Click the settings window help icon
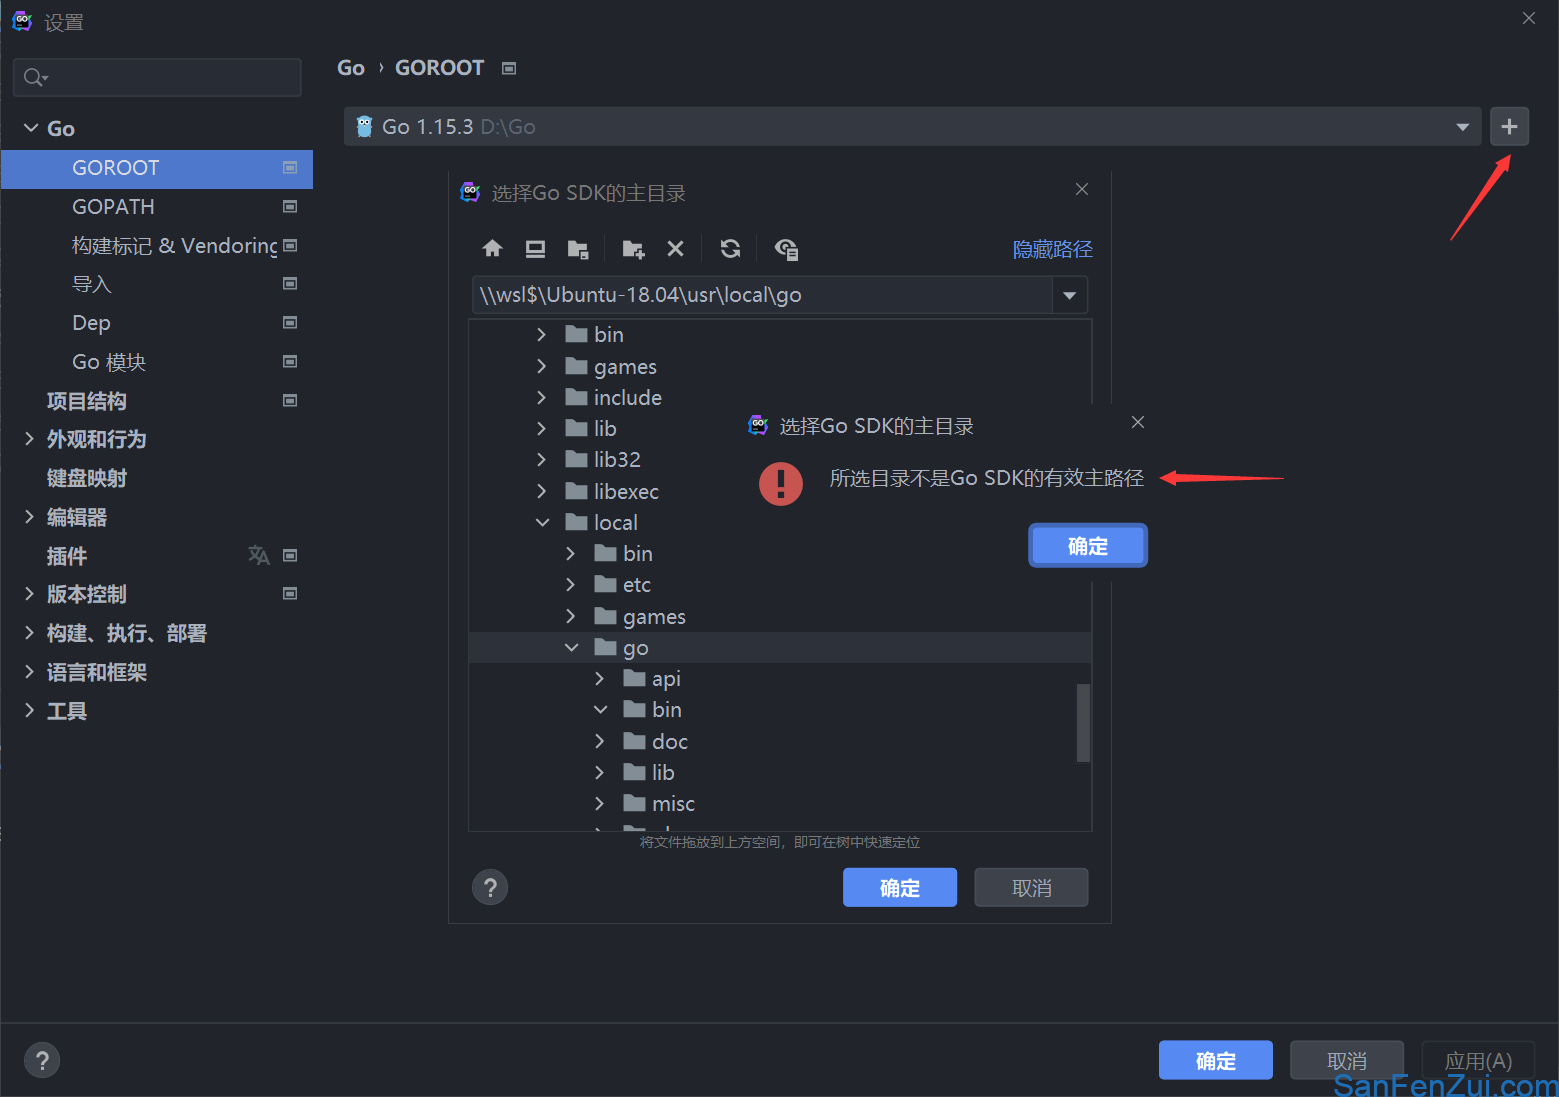This screenshot has width=1559, height=1097. point(42,1061)
